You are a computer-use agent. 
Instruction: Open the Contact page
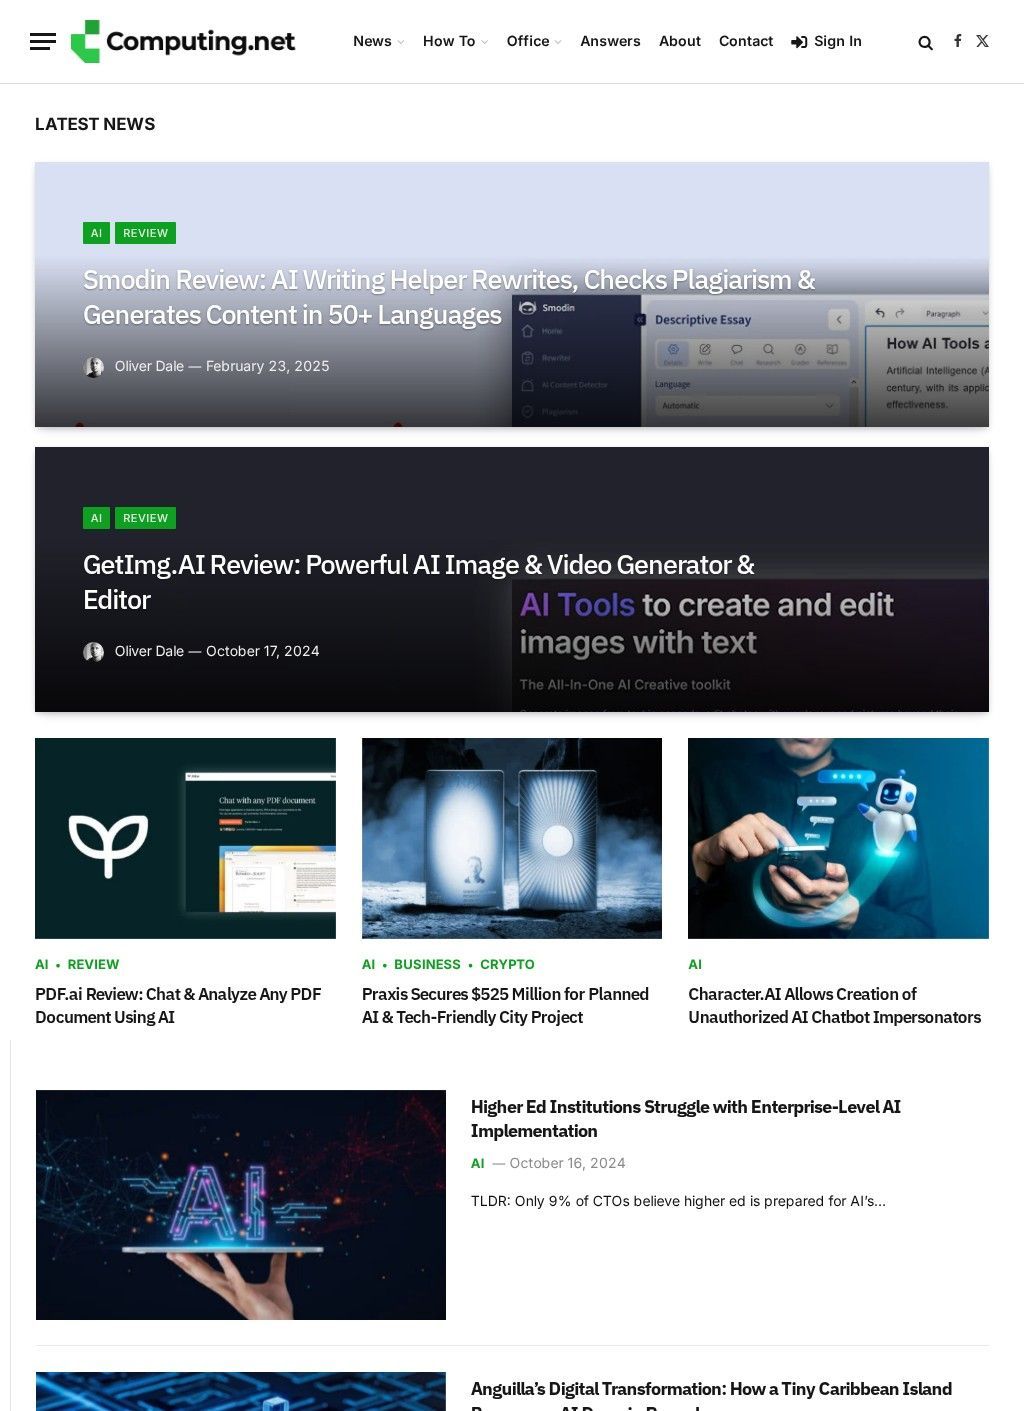745,41
